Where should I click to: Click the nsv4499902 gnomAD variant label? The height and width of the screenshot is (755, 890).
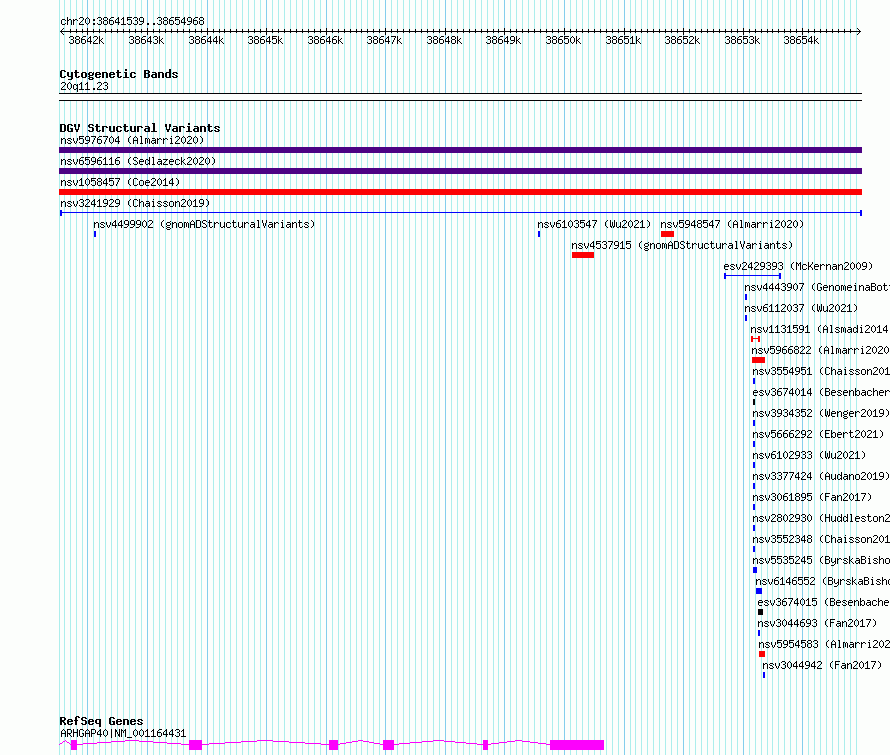(x=204, y=224)
